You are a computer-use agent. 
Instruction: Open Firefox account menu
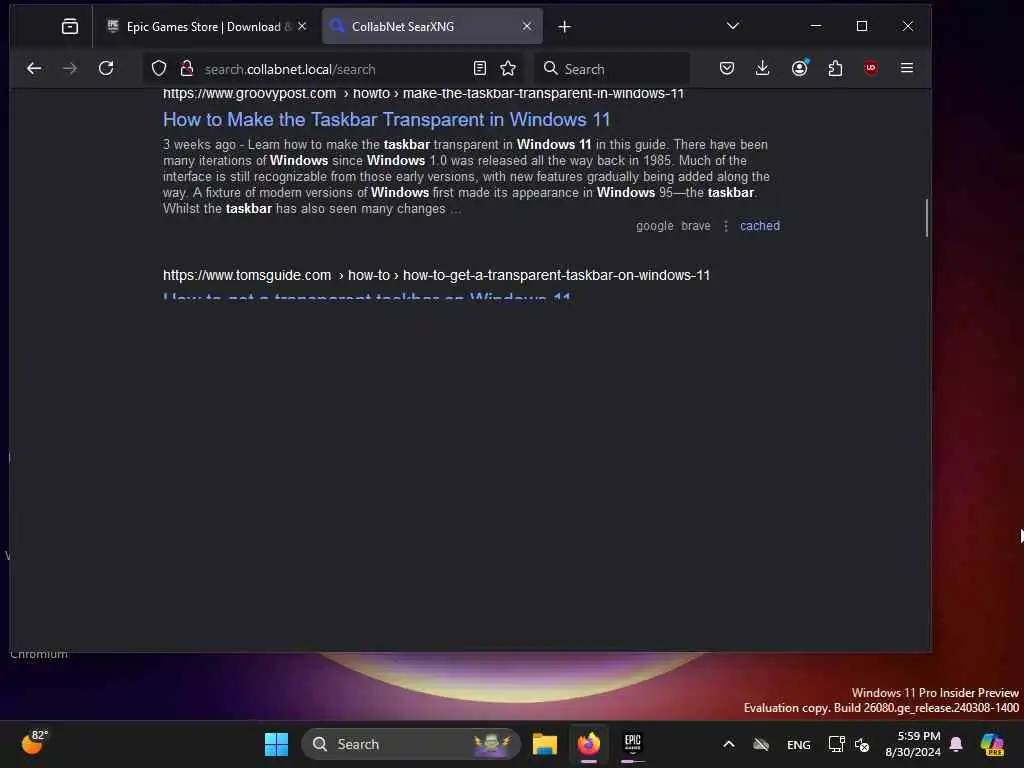799,68
